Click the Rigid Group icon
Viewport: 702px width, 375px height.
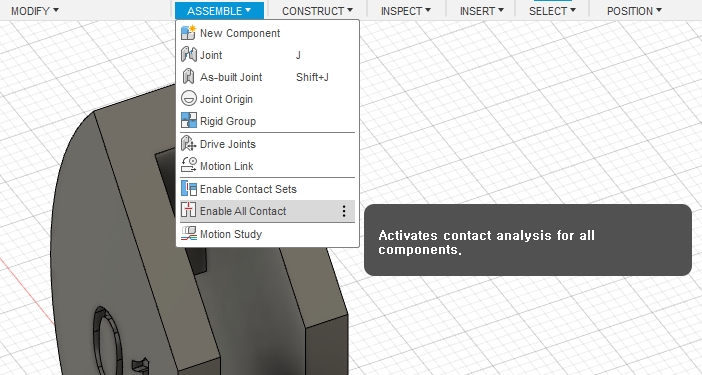(x=188, y=120)
